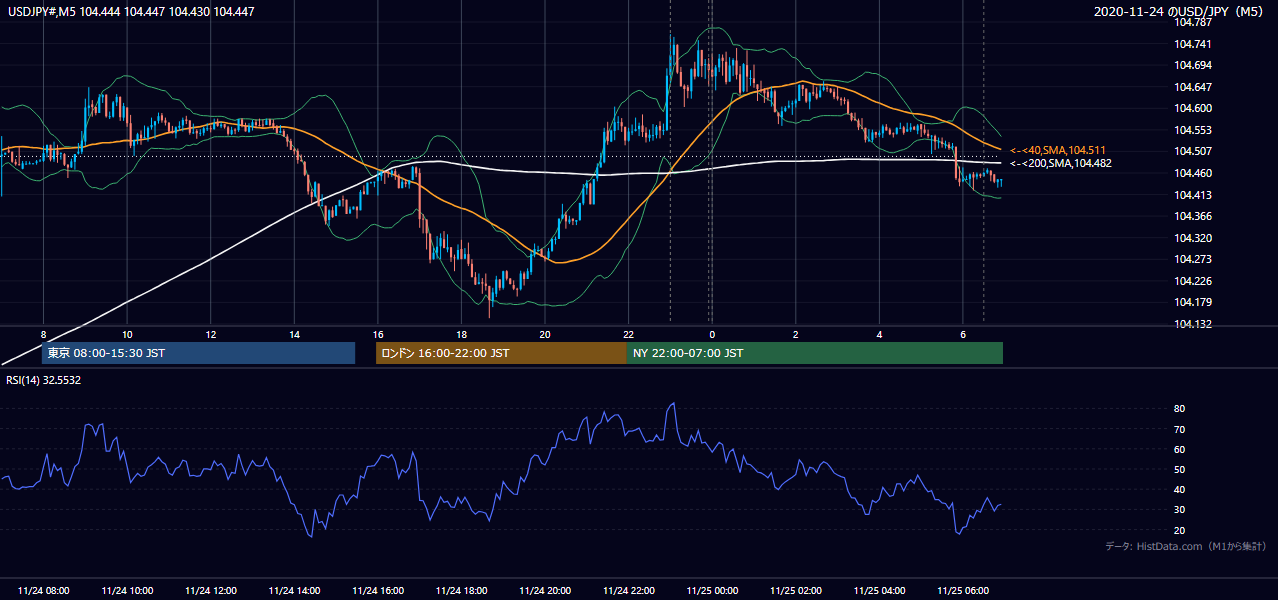The width and height of the screenshot is (1278, 600).
Task: Click the '11/24 12:00' time axis label
Action: tap(211, 591)
